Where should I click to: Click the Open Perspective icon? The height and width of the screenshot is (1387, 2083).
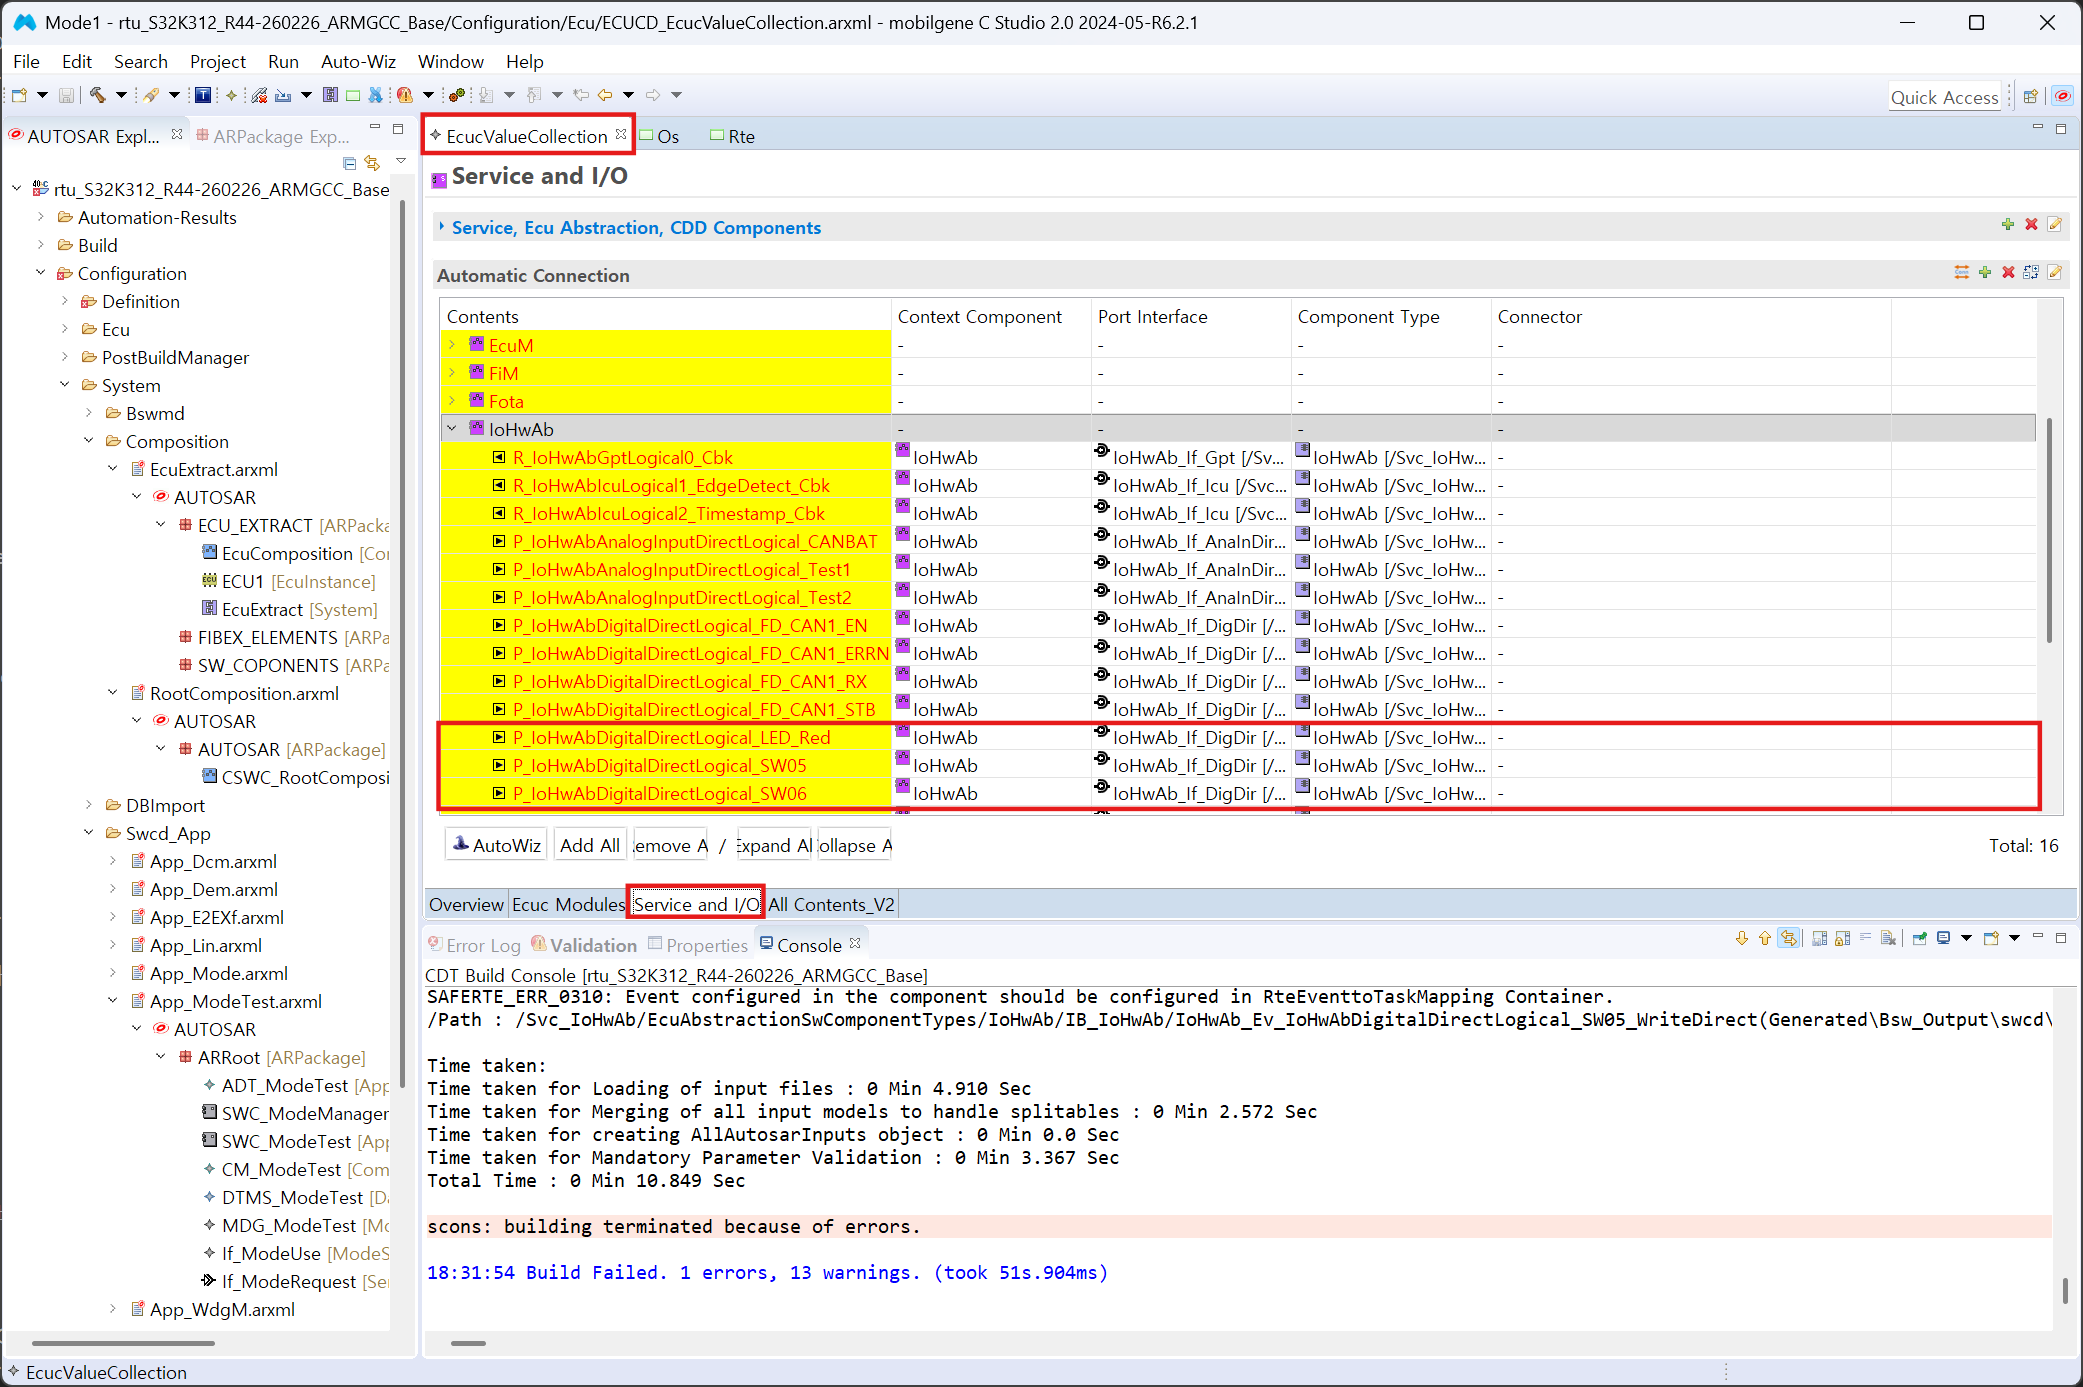2030,97
